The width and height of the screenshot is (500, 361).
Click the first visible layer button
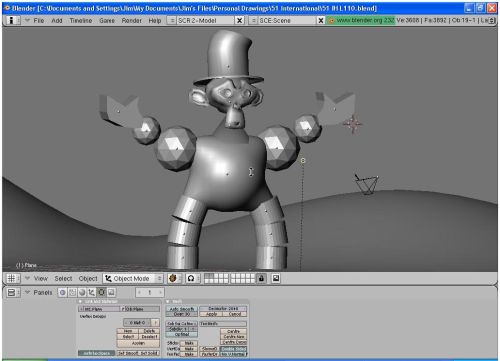point(207,276)
